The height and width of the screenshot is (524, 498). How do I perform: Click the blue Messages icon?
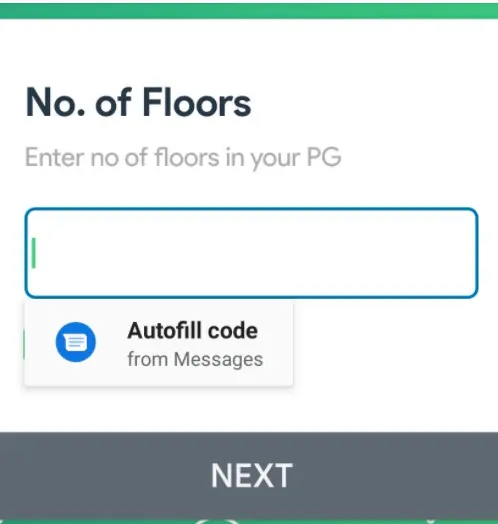click(76, 342)
